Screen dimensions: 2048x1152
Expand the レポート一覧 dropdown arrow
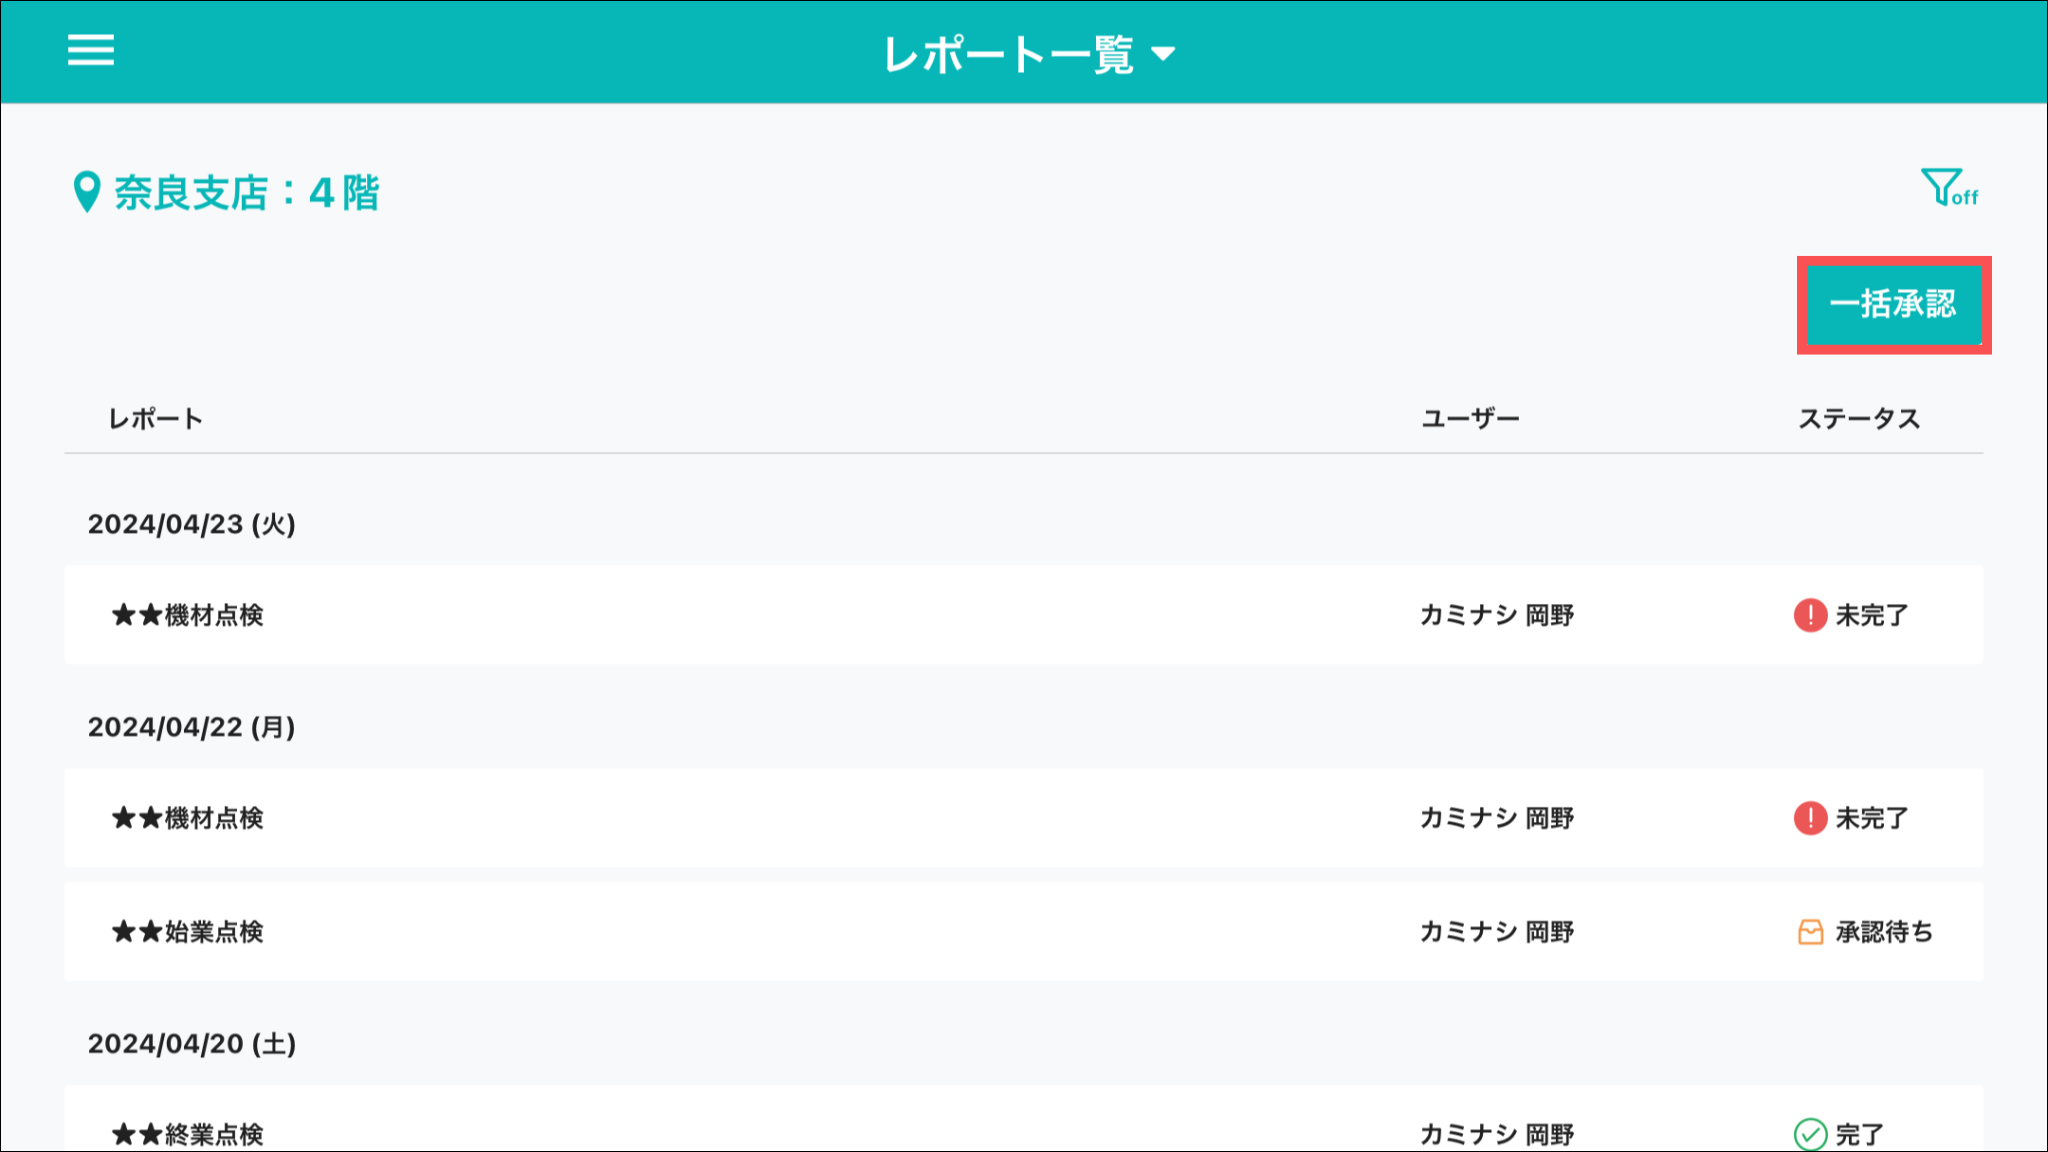click(x=1163, y=54)
